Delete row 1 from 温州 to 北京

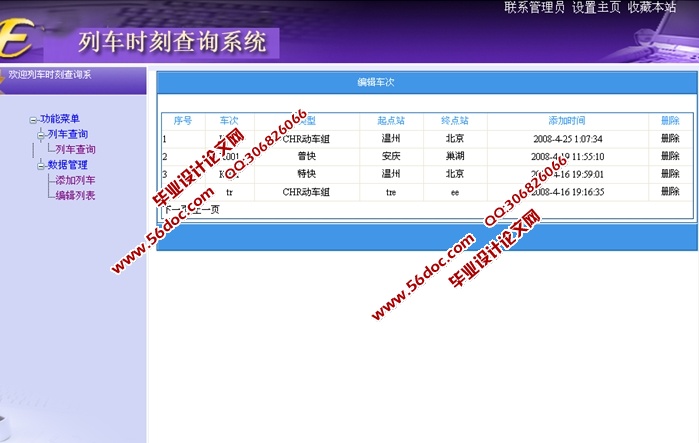(670, 138)
